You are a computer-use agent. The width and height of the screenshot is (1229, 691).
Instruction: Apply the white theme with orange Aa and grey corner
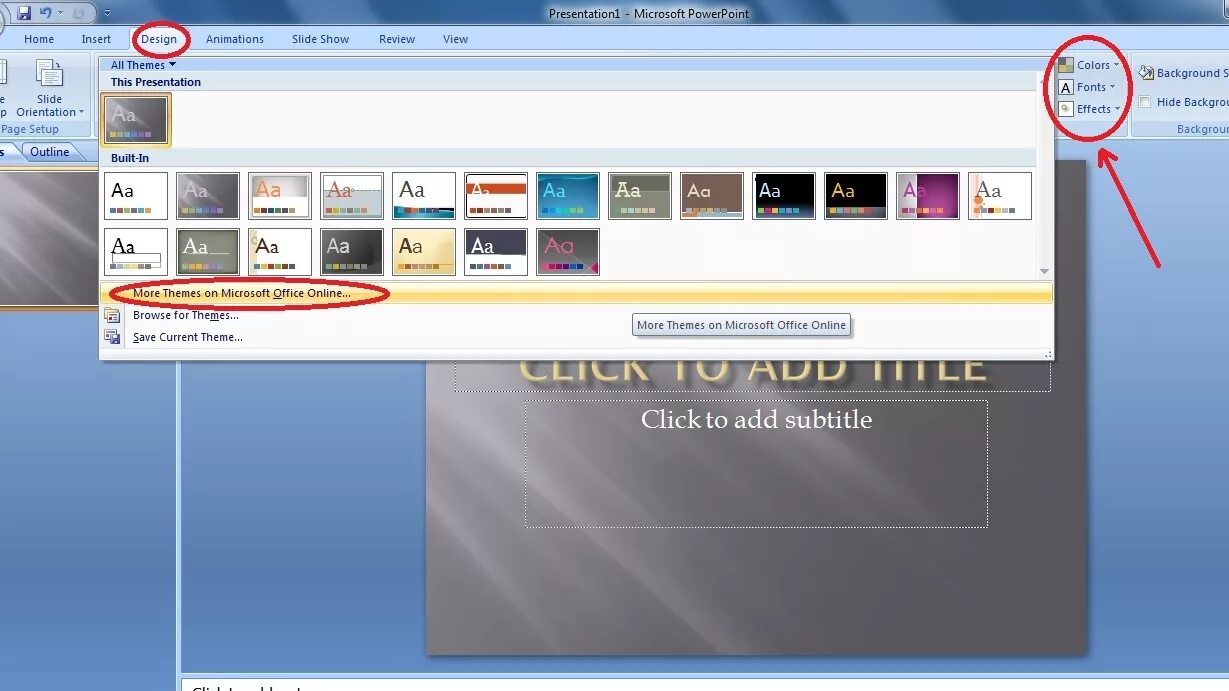pyautogui.click(x=280, y=196)
